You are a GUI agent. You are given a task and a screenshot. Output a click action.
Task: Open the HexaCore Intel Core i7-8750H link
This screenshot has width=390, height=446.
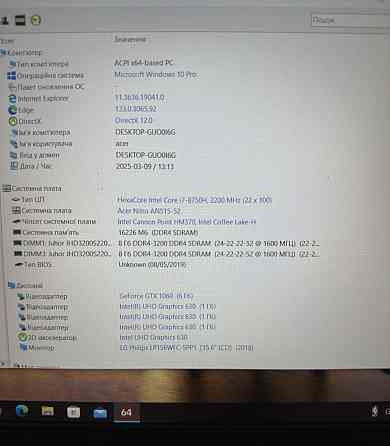(x=195, y=200)
